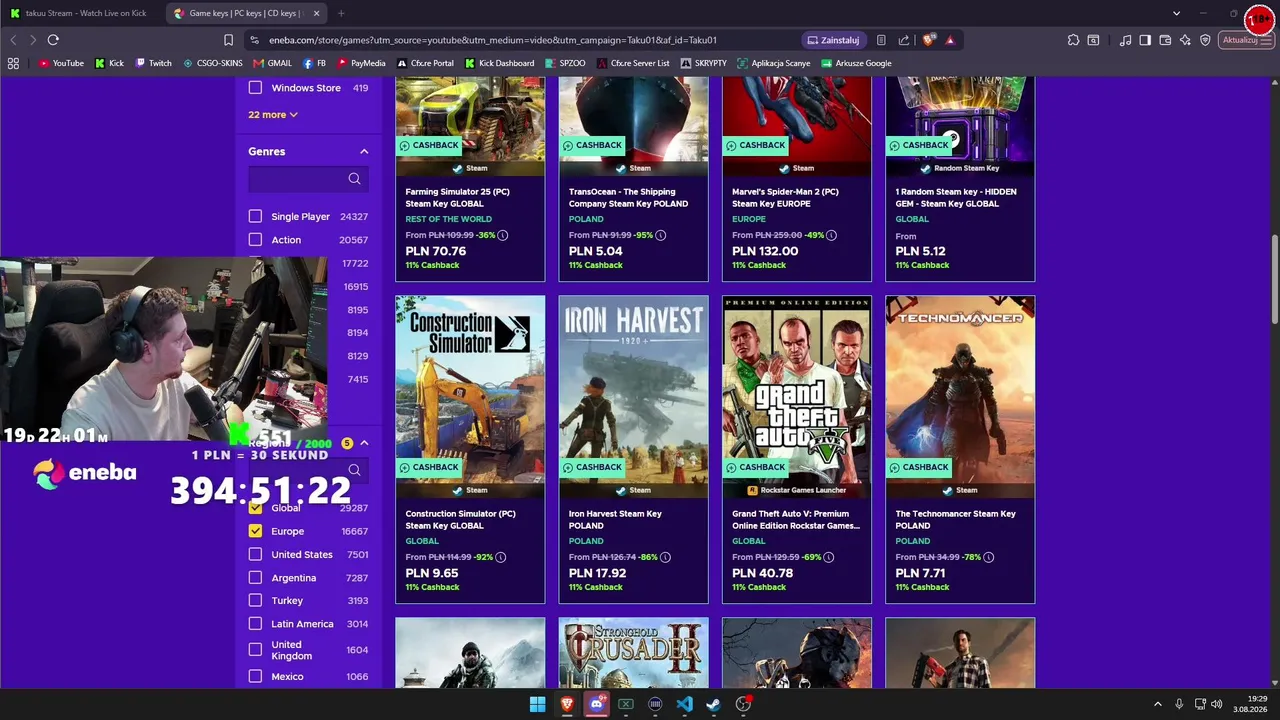
Task: Check the Action genre filter
Action: tap(255, 240)
